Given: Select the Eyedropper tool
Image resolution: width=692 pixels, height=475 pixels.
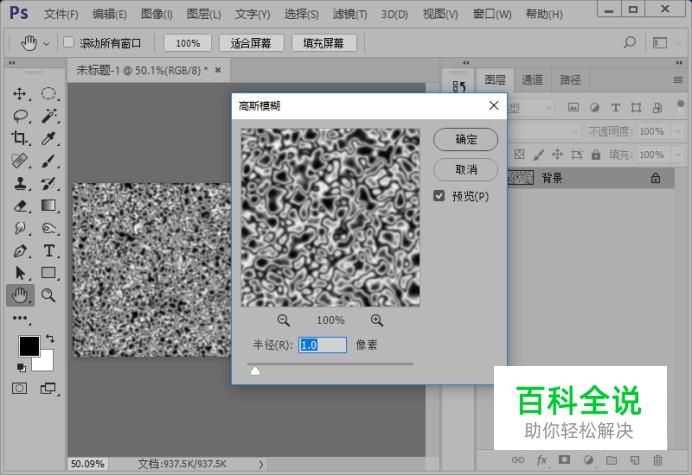Looking at the screenshot, I should click(x=48, y=138).
